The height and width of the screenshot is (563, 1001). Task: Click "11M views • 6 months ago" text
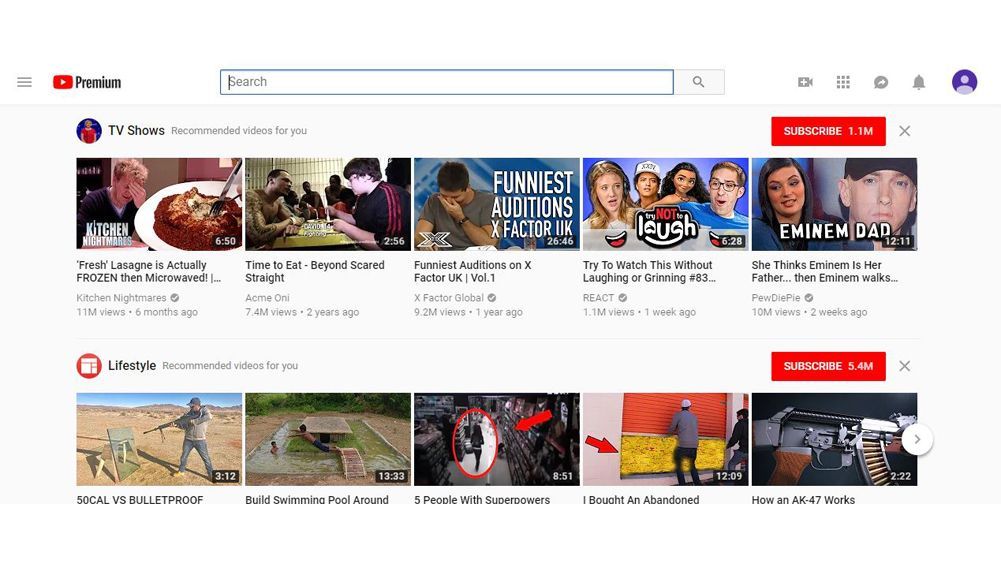(137, 312)
